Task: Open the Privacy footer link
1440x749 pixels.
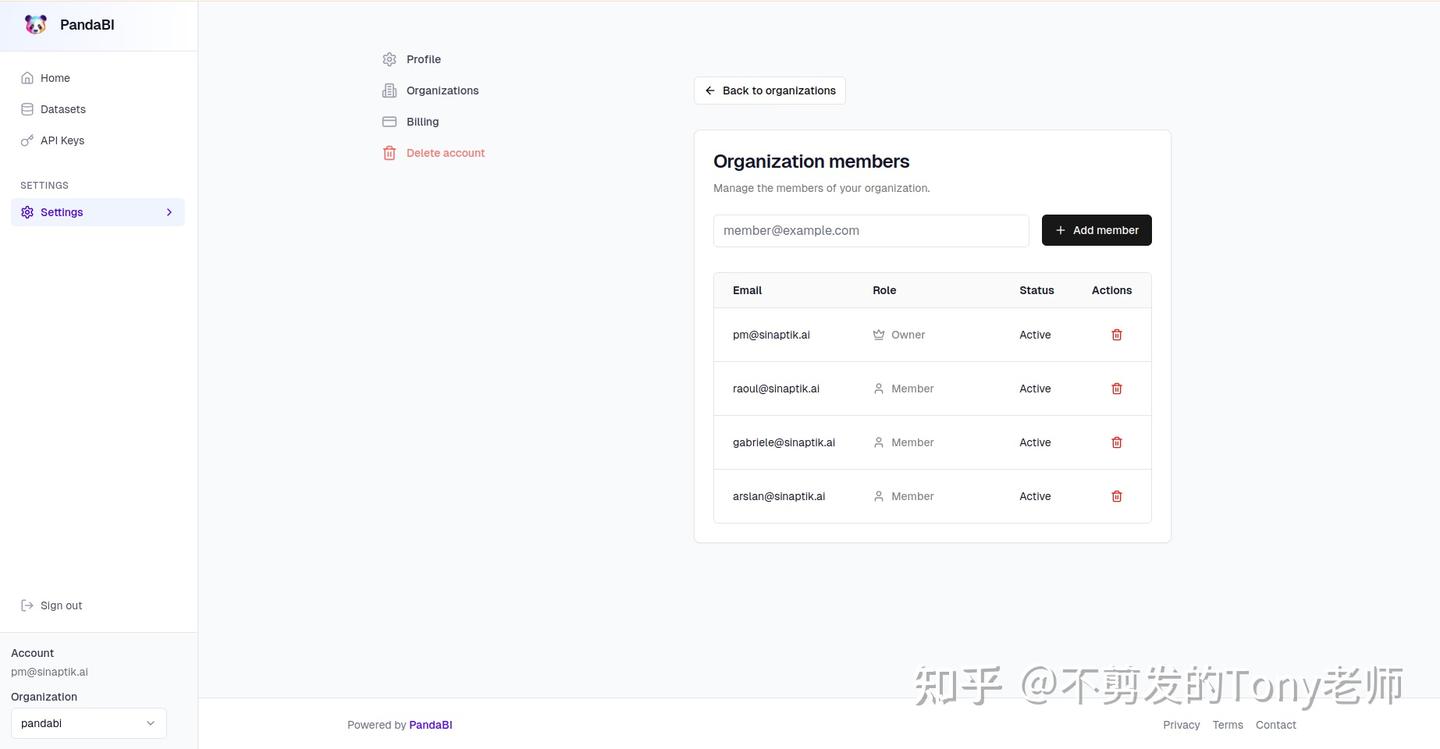Action: pyautogui.click(x=1181, y=725)
